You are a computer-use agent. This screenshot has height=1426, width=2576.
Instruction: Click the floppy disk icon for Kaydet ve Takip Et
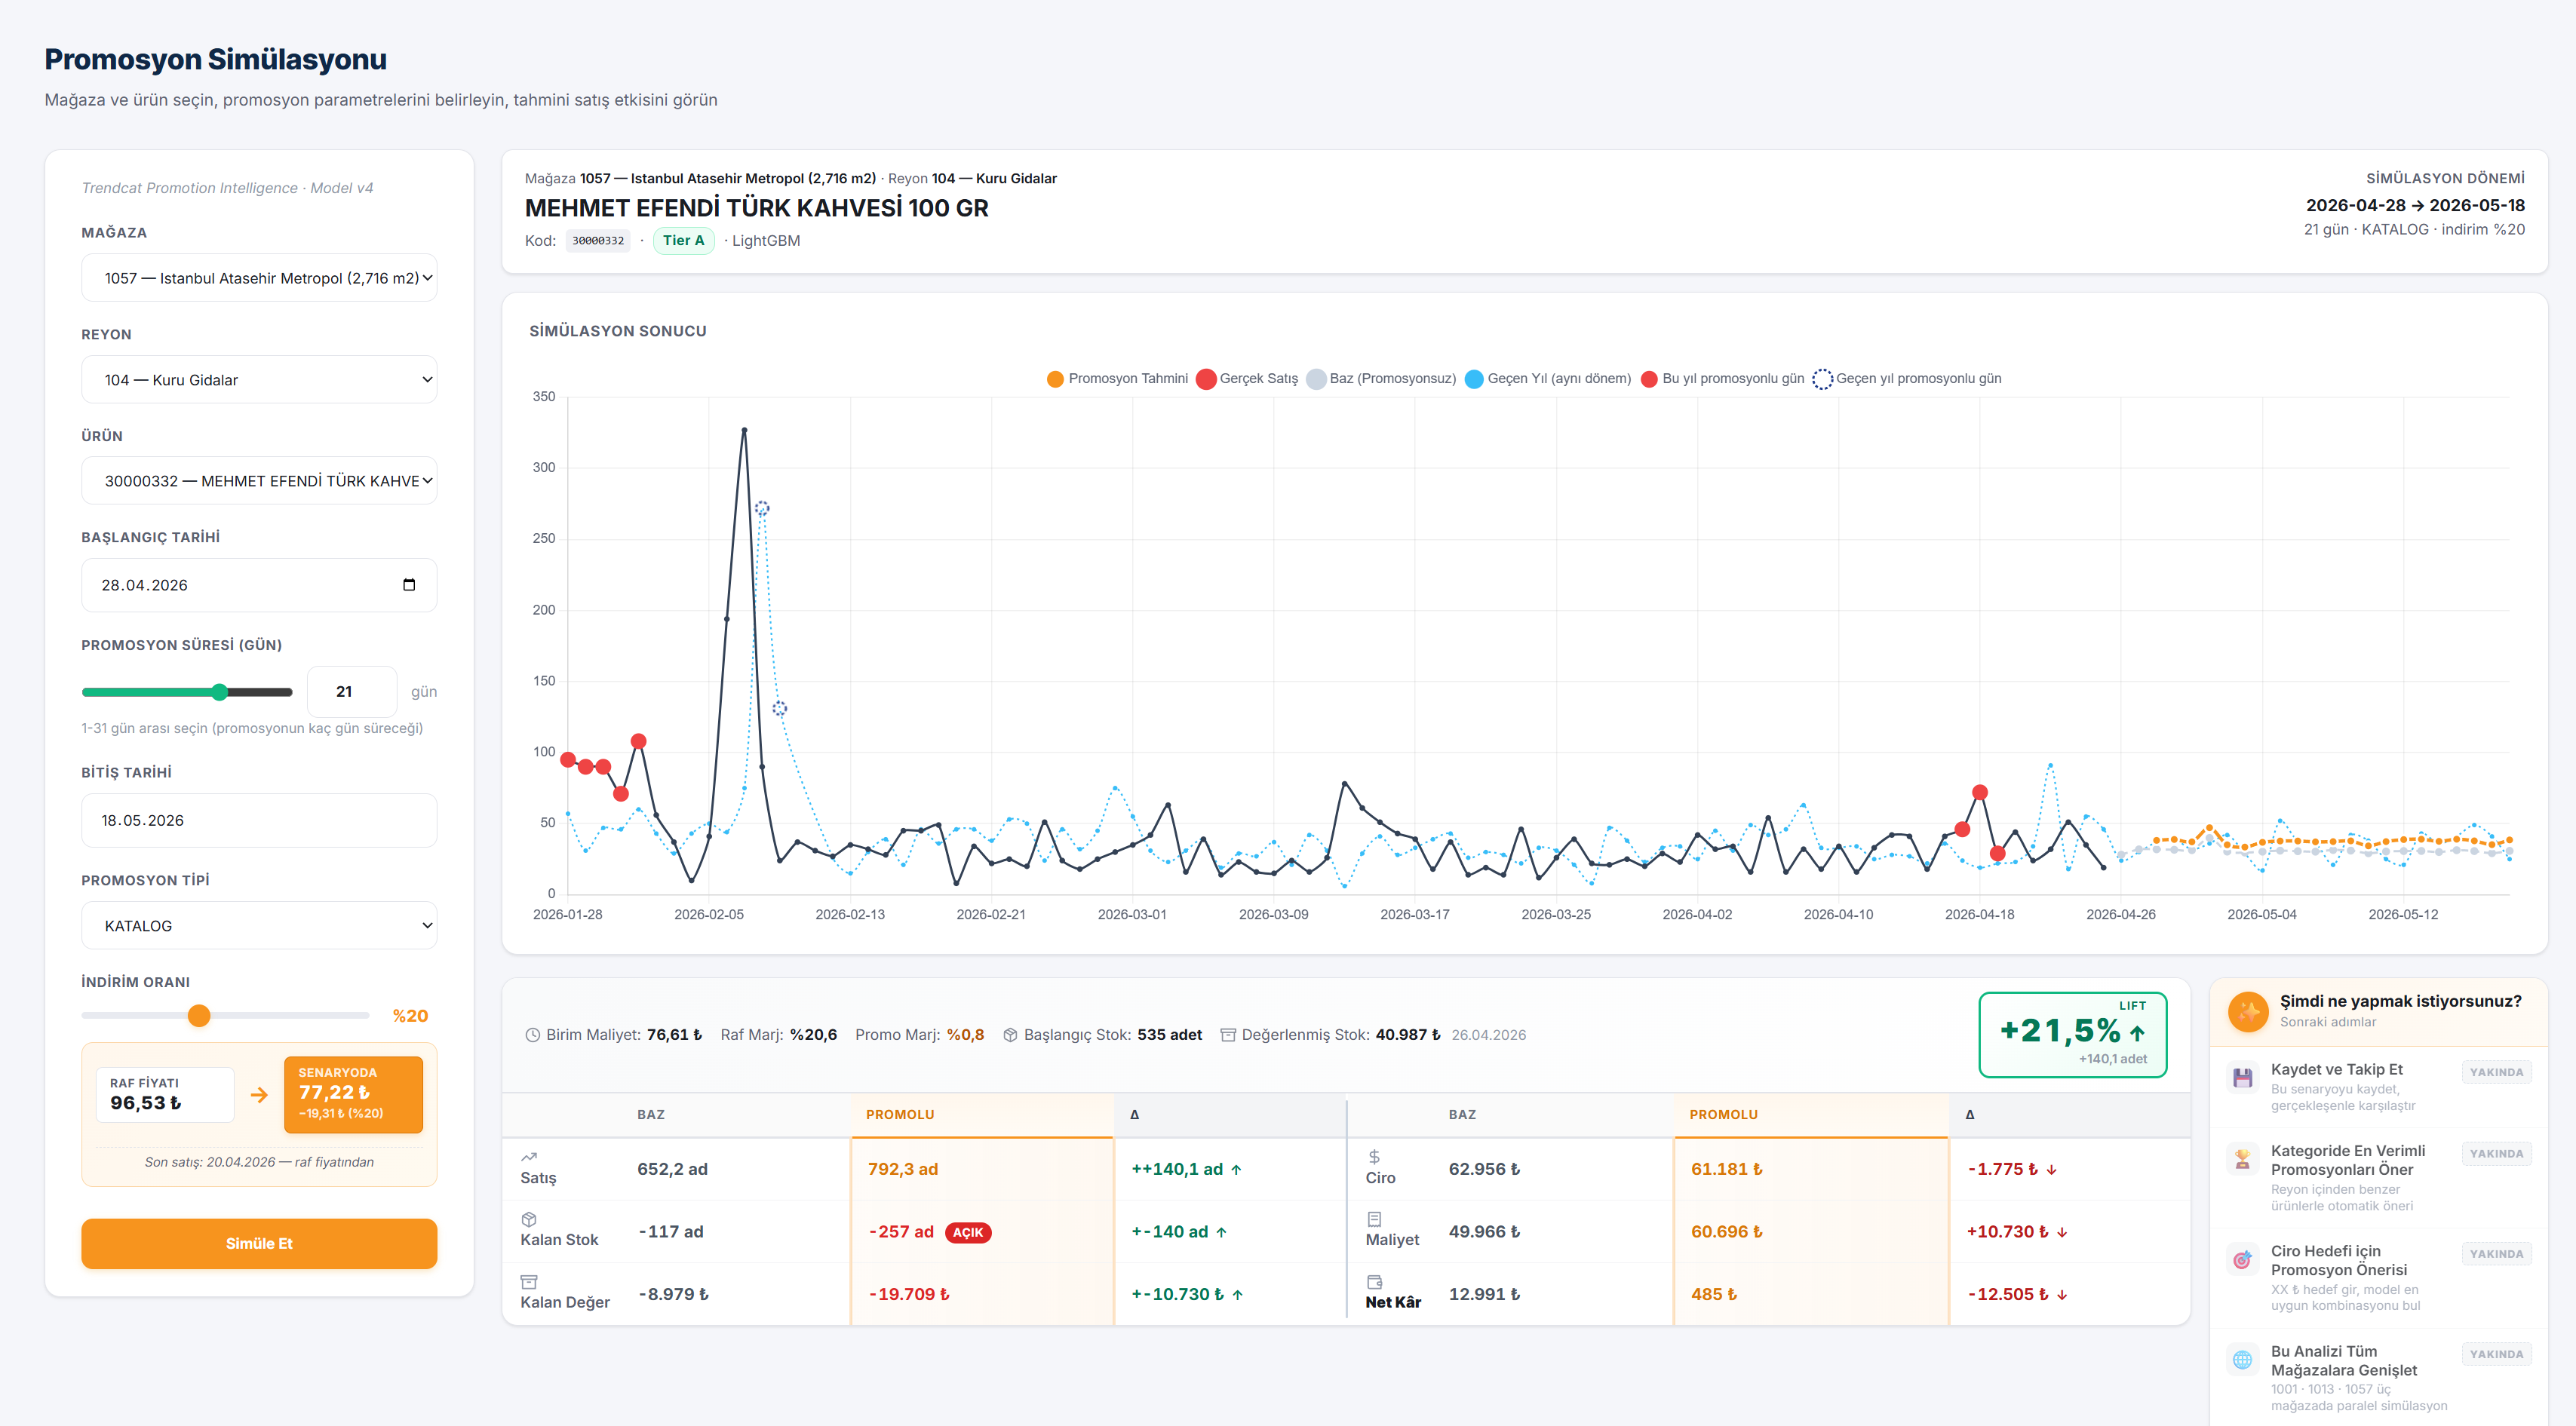(x=2242, y=1078)
